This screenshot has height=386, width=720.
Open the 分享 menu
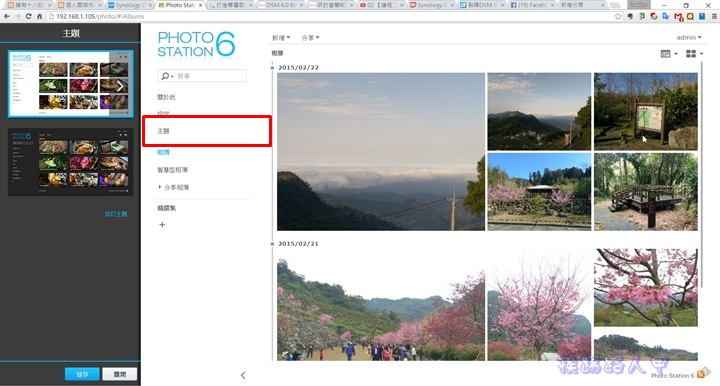pyautogui.click(x=310, y=38)
